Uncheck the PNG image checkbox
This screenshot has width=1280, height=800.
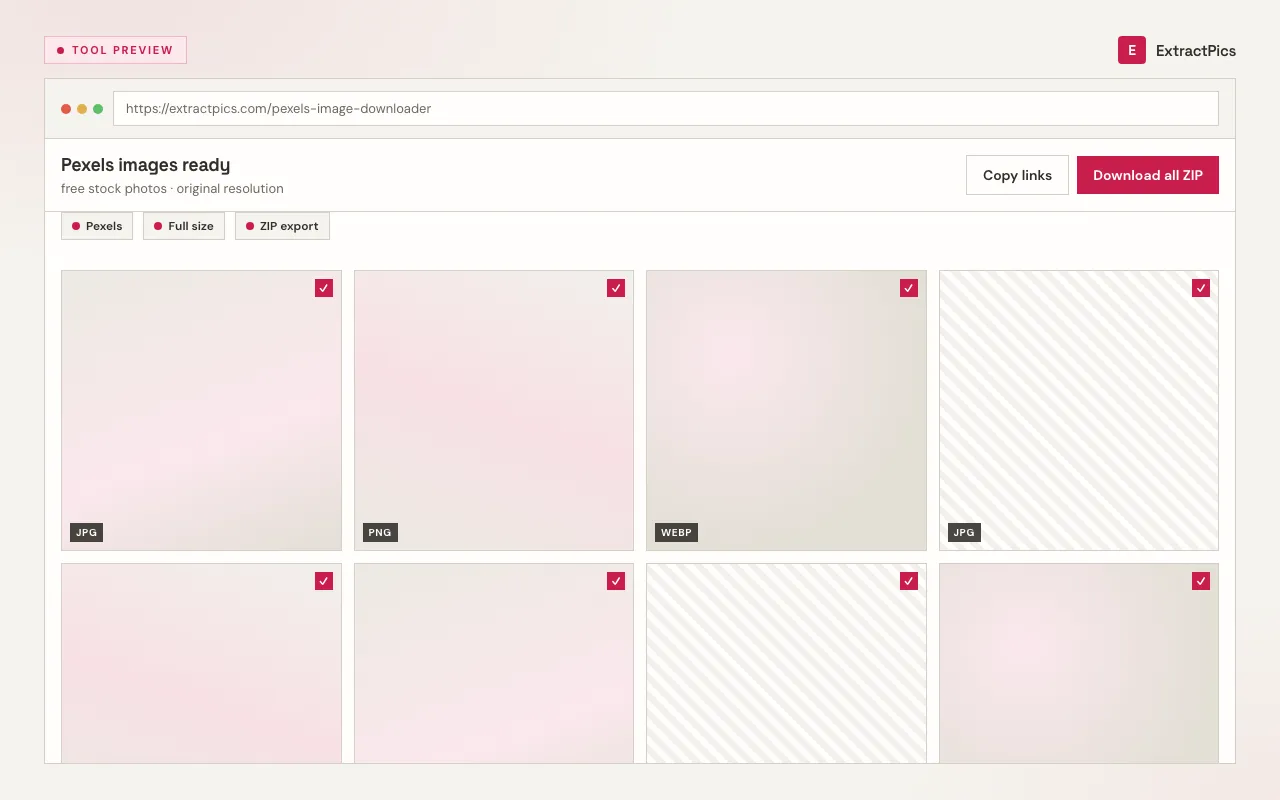pos(616,288)
